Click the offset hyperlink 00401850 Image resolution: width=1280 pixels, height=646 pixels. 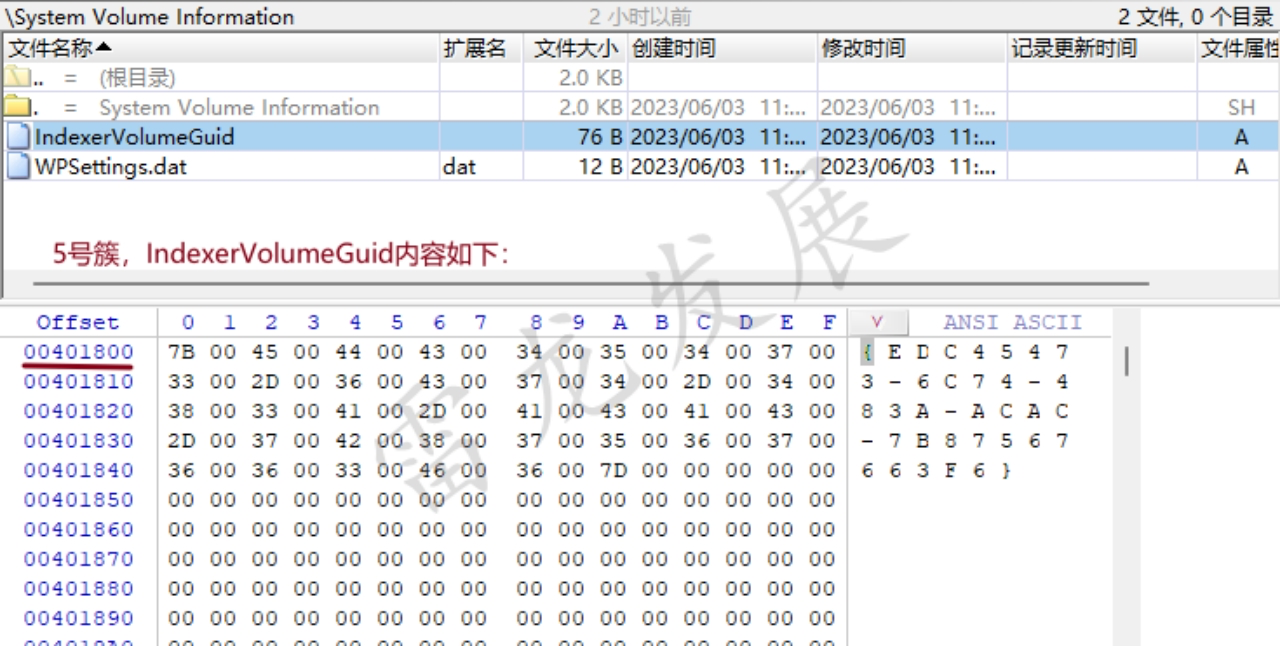click(78, 499)
